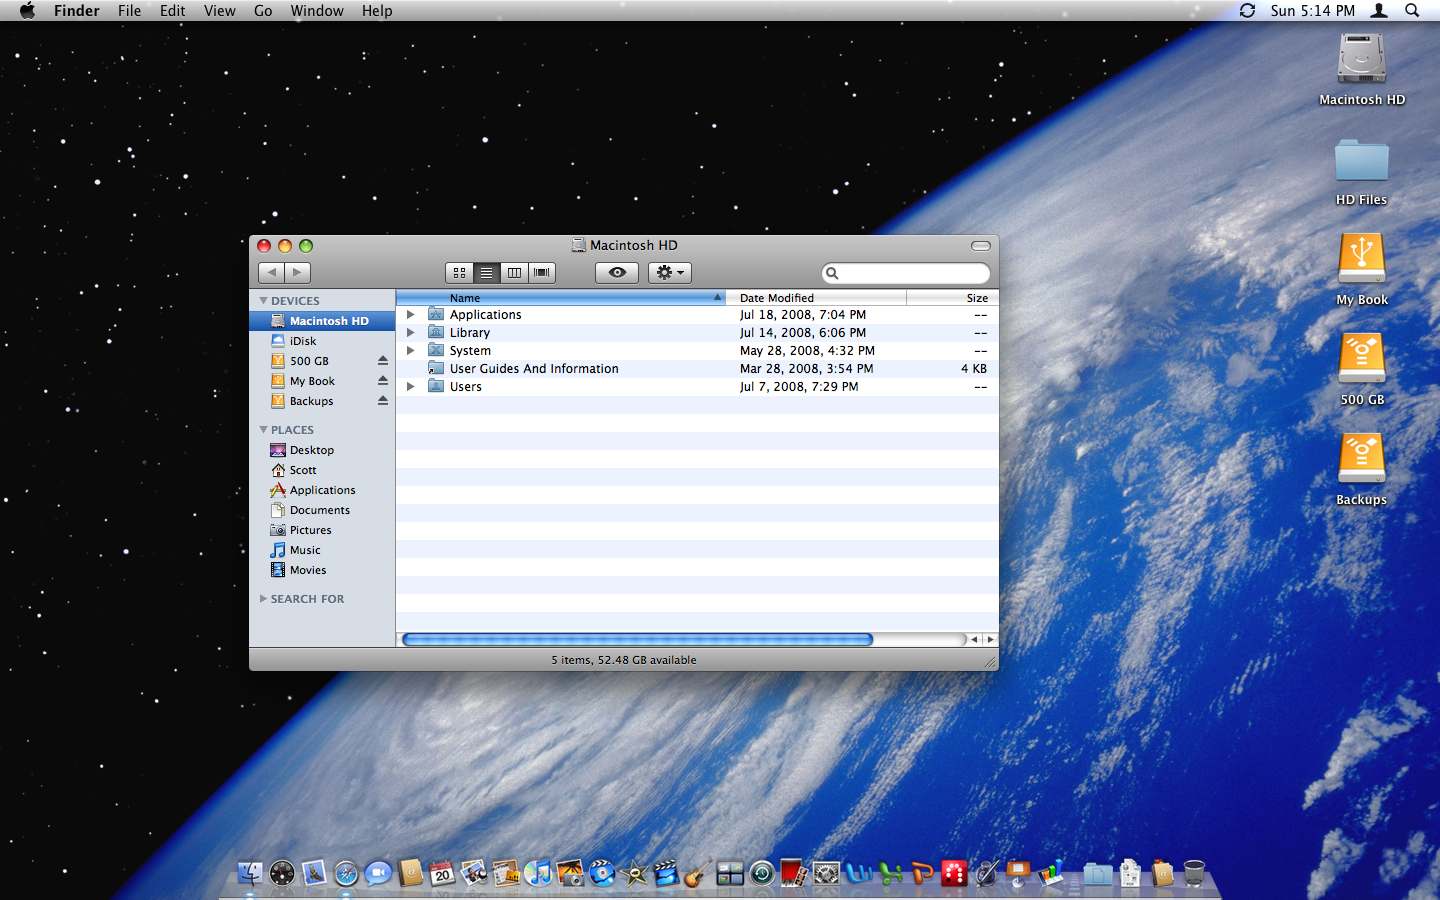Select Documents in the sidebar Places

319,510
